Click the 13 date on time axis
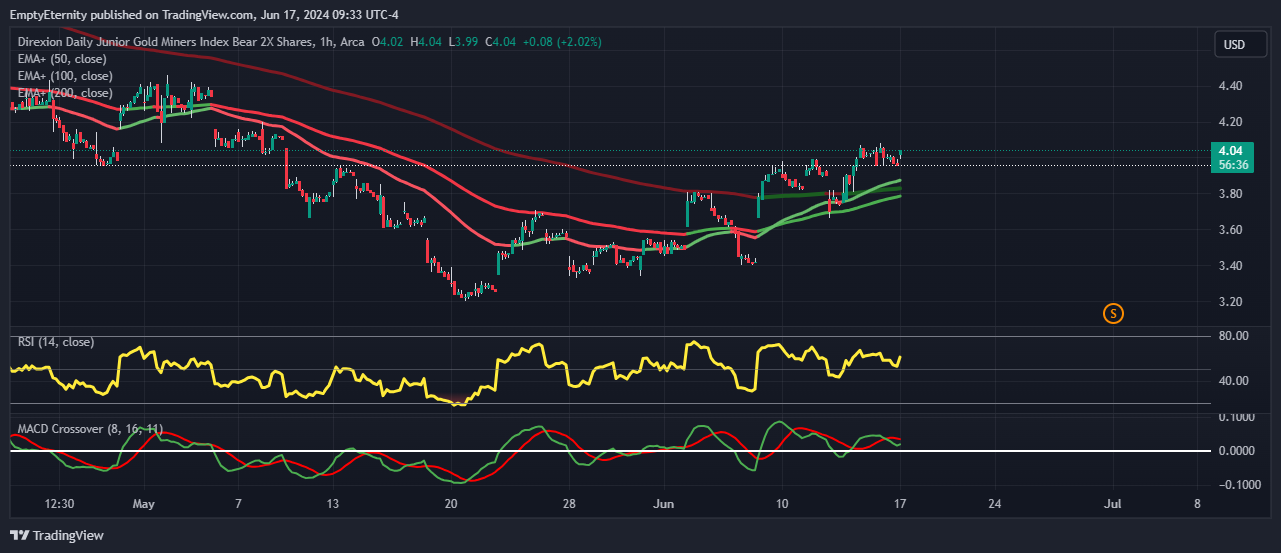This screenshot has width=1281, height=553. (x=333, y=503)
